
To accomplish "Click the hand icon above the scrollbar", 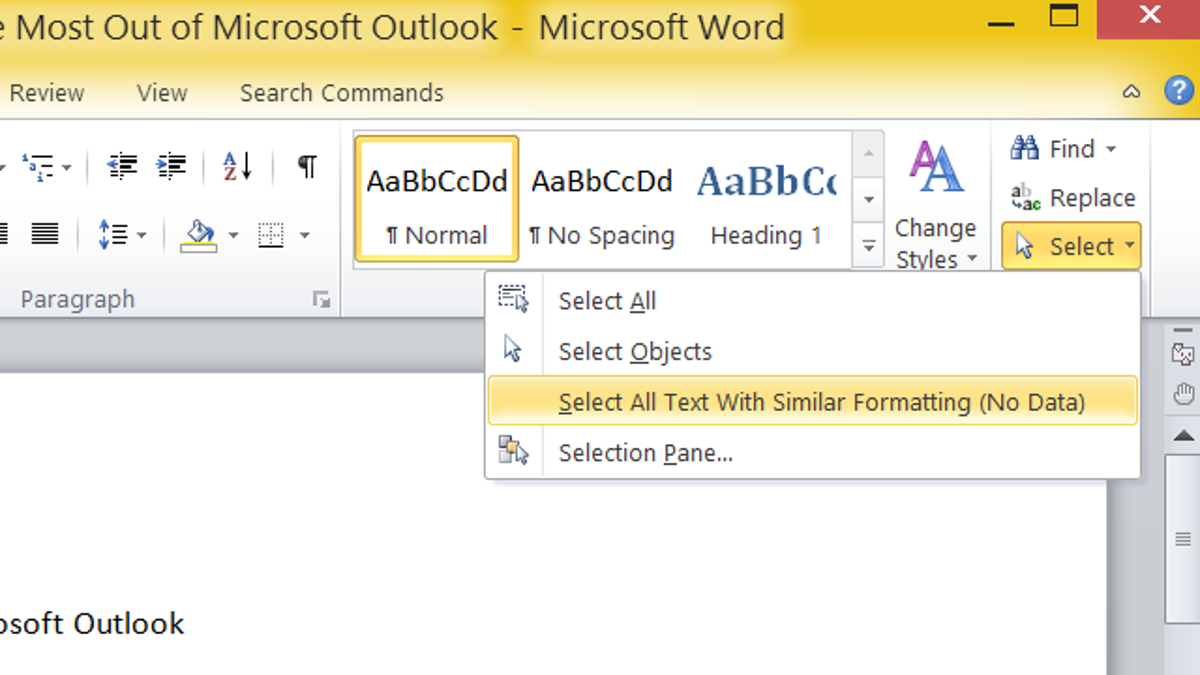I will [x=1184, y=393].
